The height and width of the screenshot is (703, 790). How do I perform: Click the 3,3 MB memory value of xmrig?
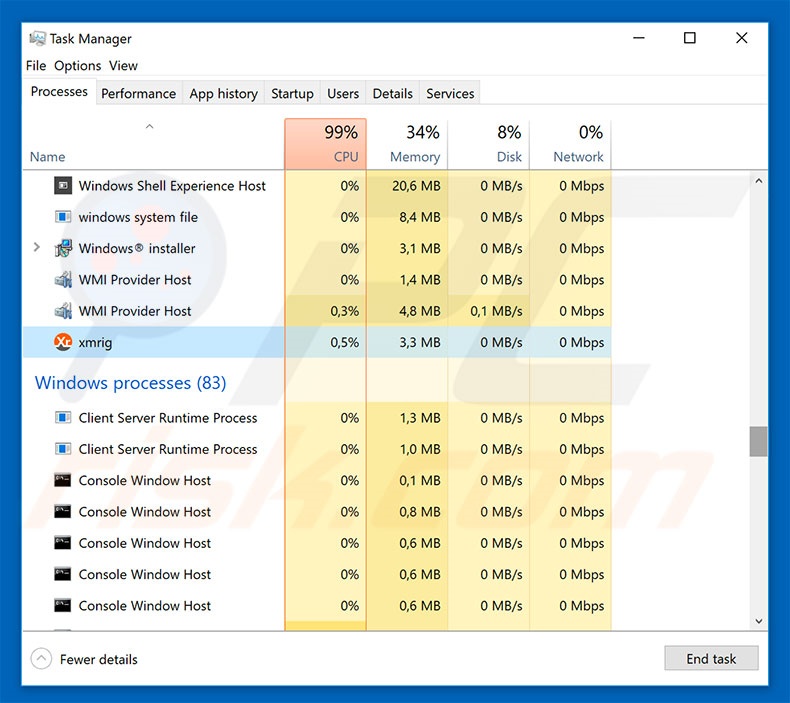pyautogui.click(x=420, y=343)
